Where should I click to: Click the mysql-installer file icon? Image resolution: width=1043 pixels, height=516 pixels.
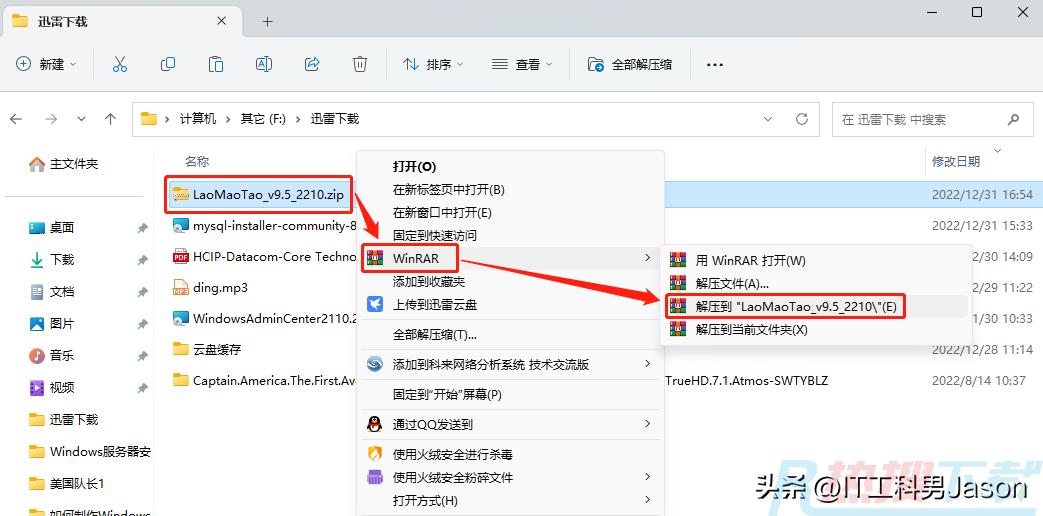pyautogui.click(x=180, y=225)
